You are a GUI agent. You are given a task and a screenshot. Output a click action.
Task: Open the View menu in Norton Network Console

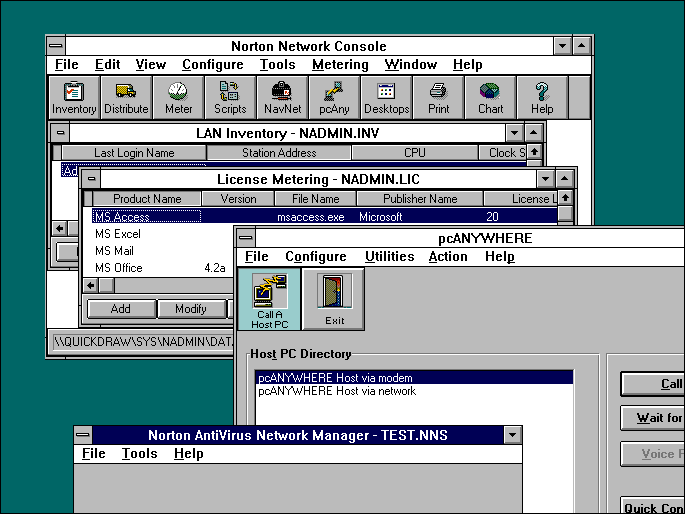click(150, 65)
